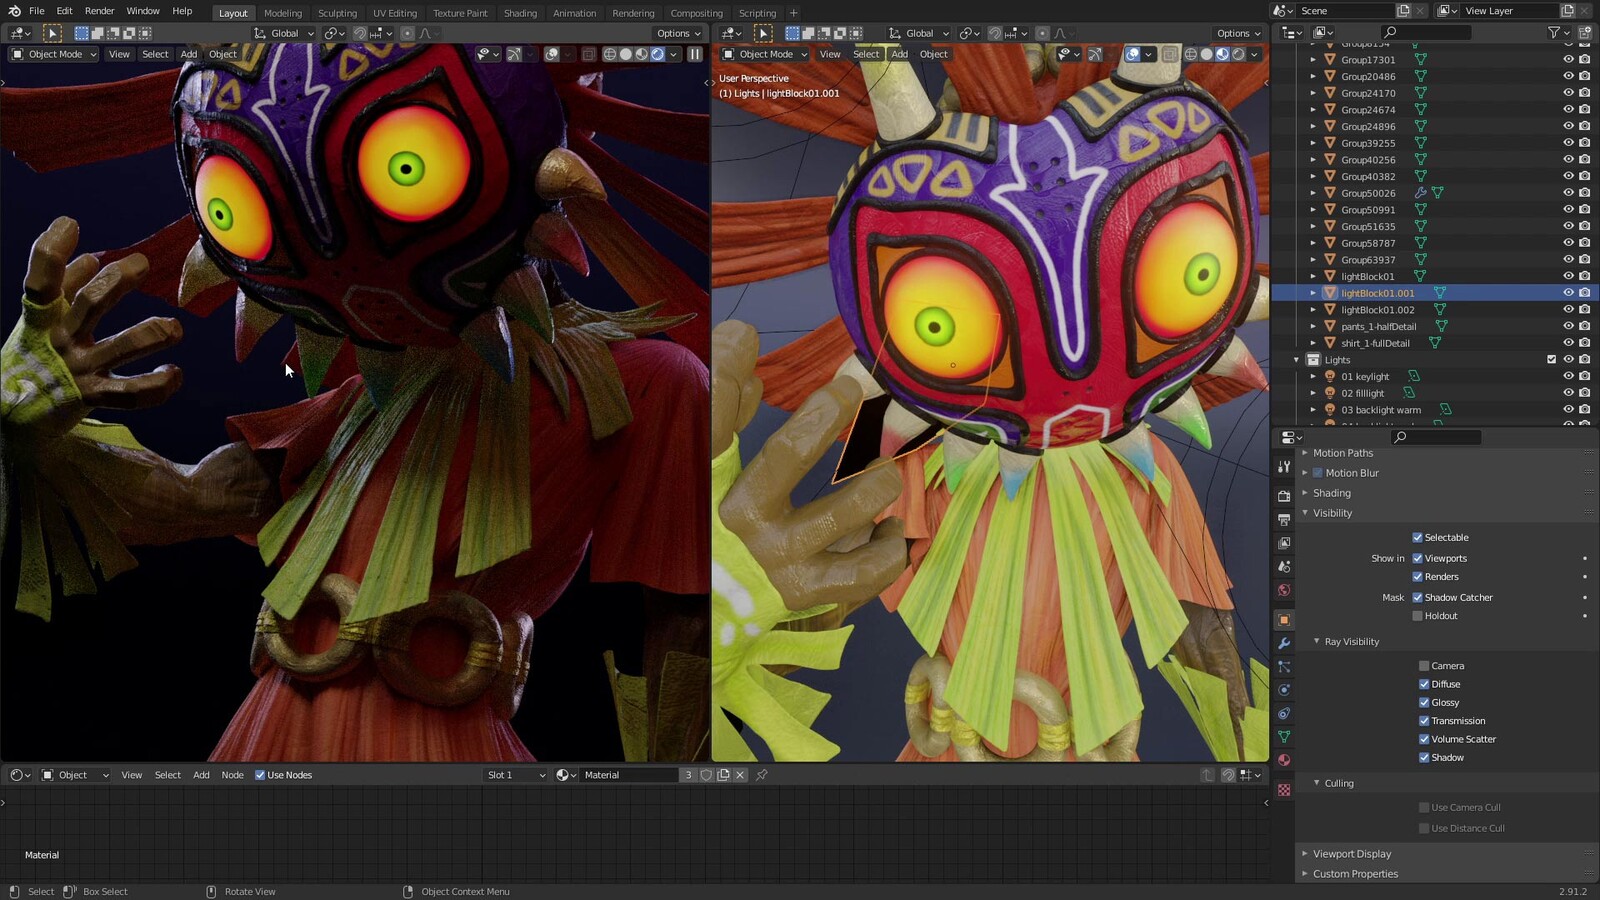Open the Slot 1 dropdown

coord(515,775)
